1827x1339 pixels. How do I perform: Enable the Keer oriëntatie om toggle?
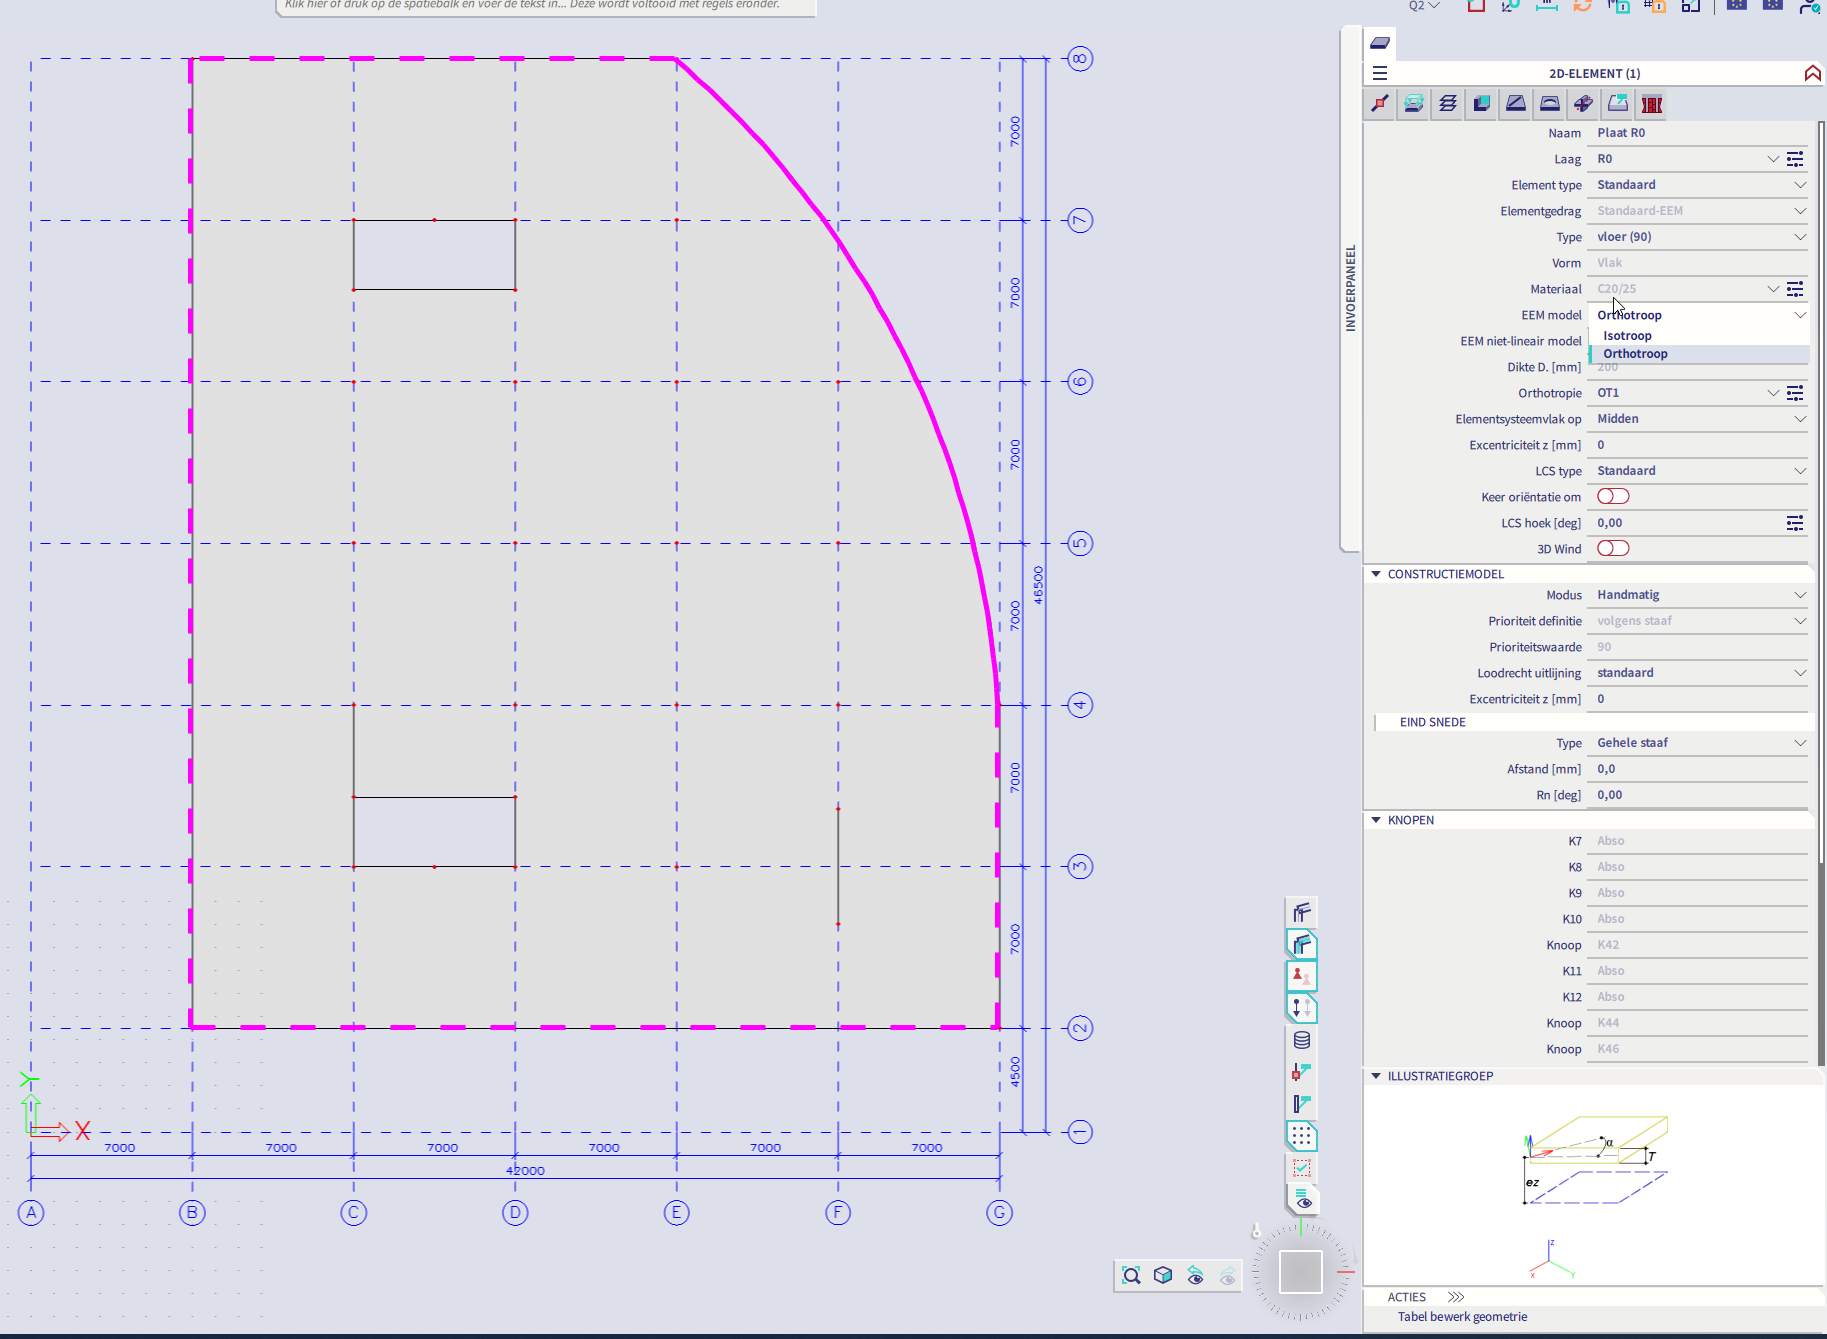click(1613, 496)
